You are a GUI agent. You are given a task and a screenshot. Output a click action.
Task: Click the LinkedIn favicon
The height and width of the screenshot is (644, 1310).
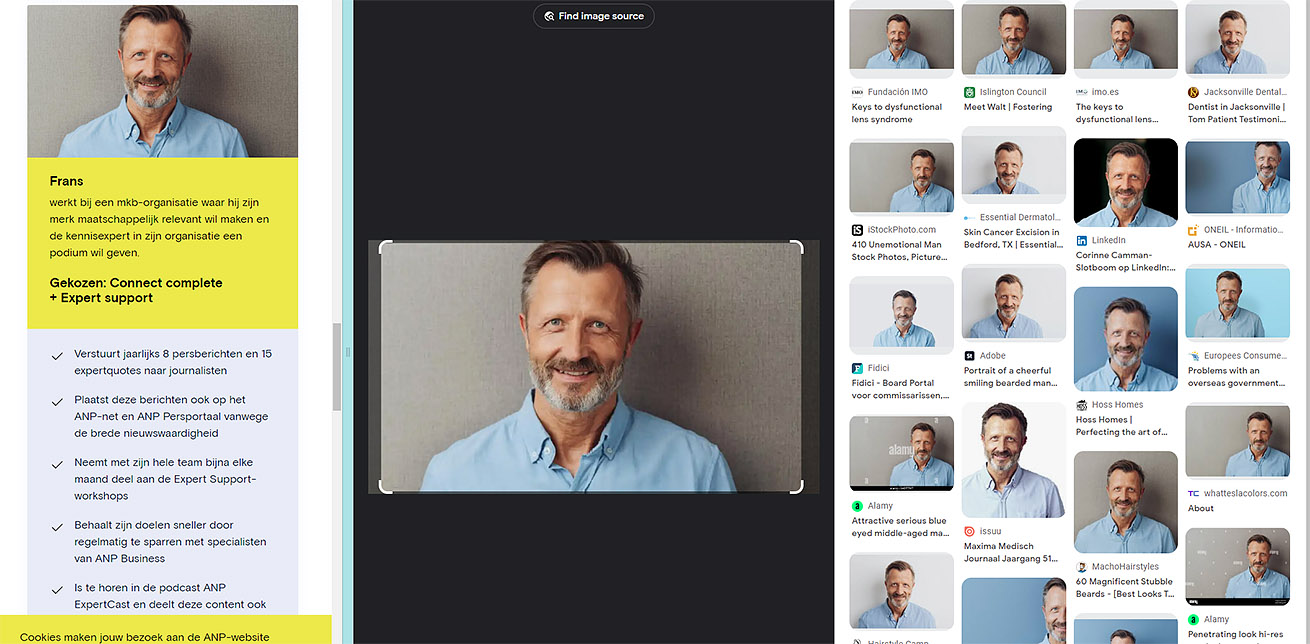(x=1081, y=241)
